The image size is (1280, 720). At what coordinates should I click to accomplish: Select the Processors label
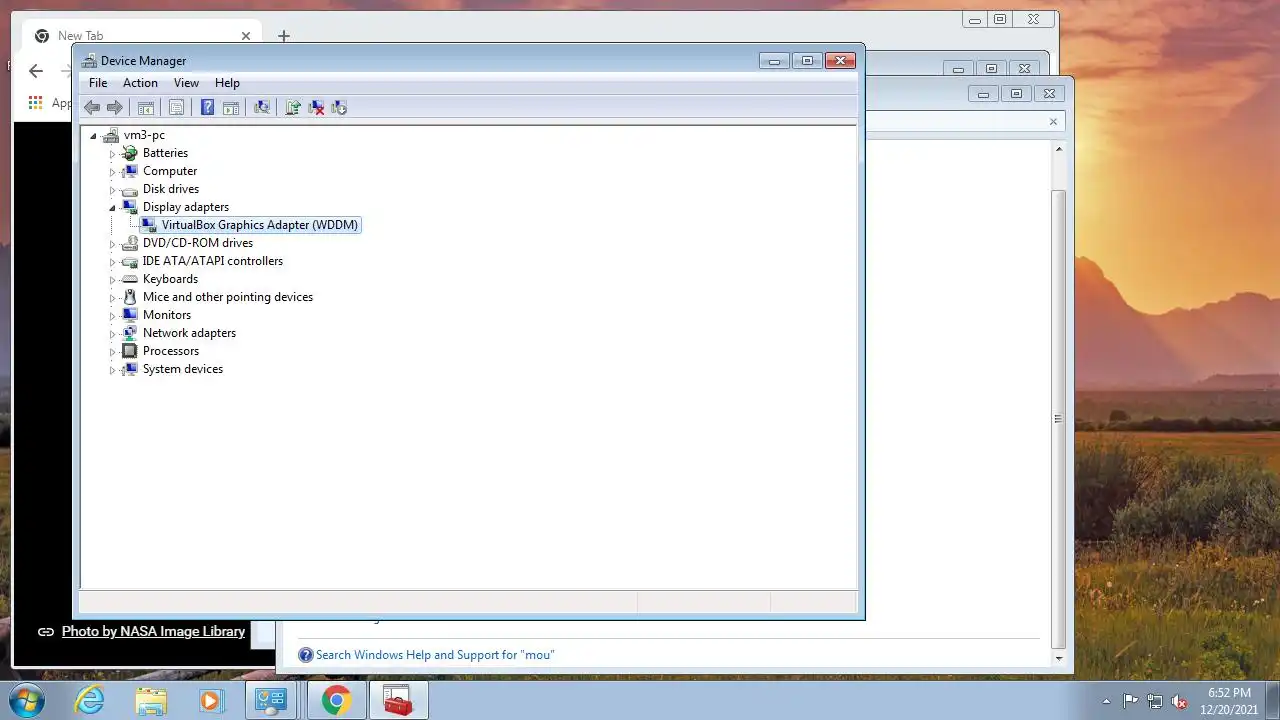click(x=171, y=351)
